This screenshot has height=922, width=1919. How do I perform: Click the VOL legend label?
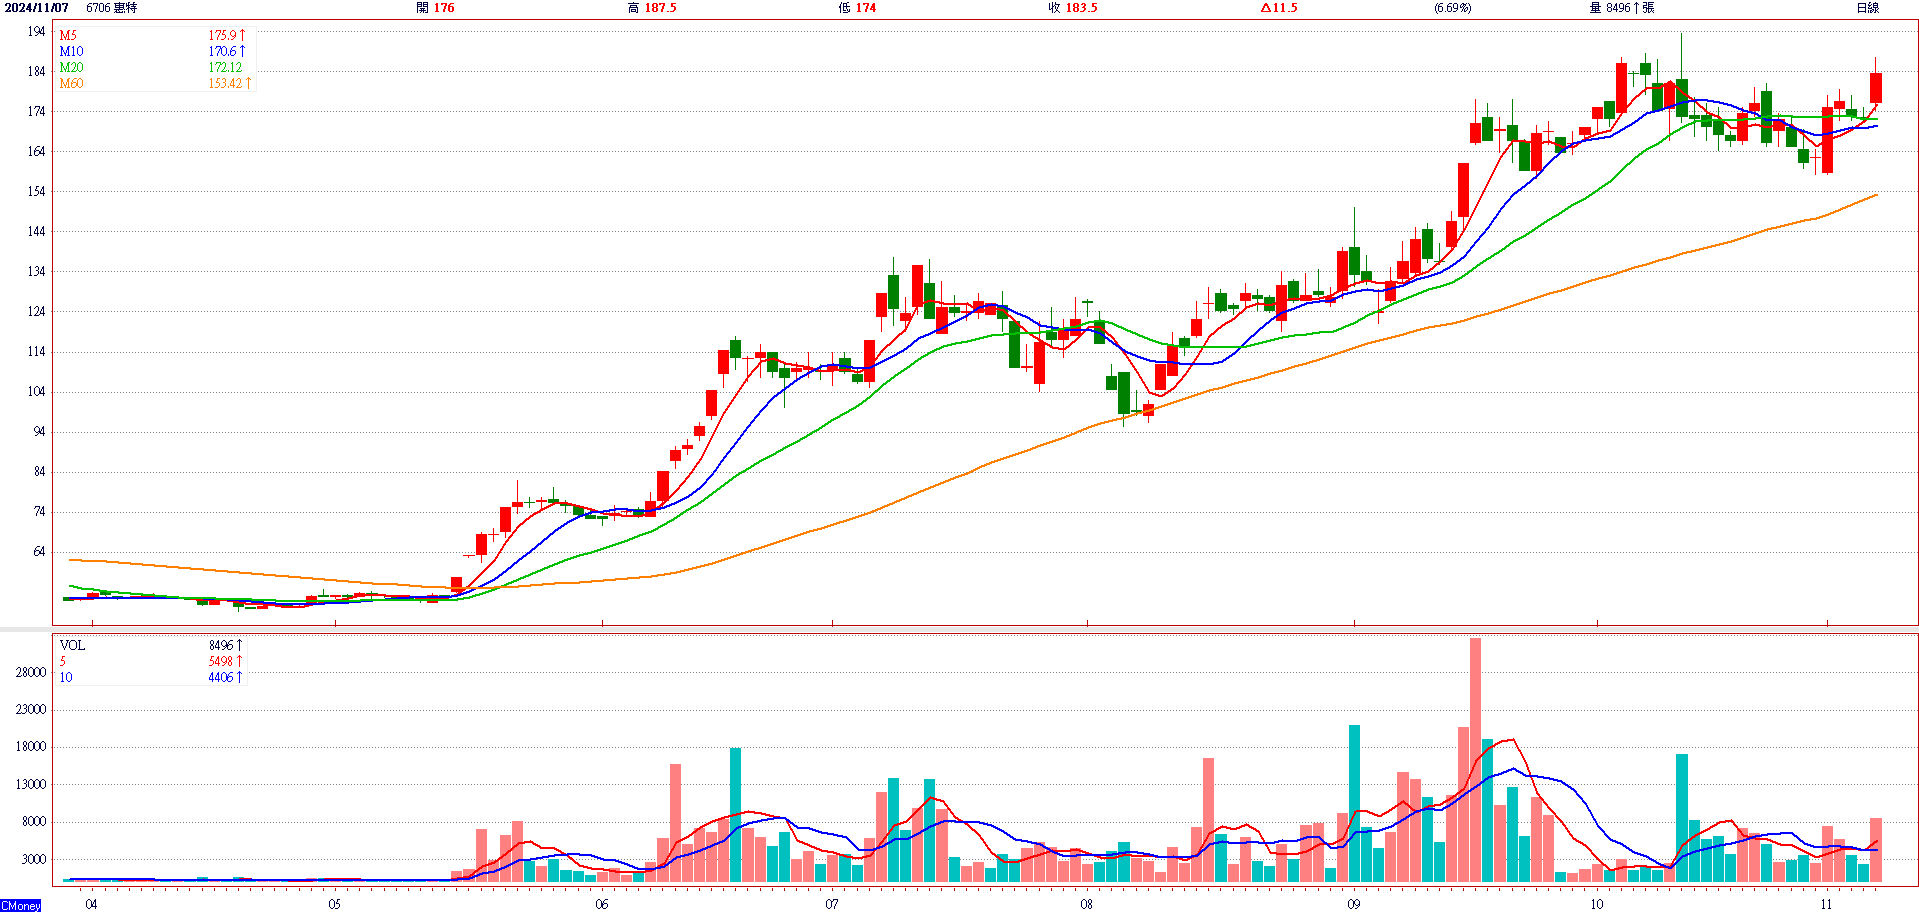(x=72, y=645)
